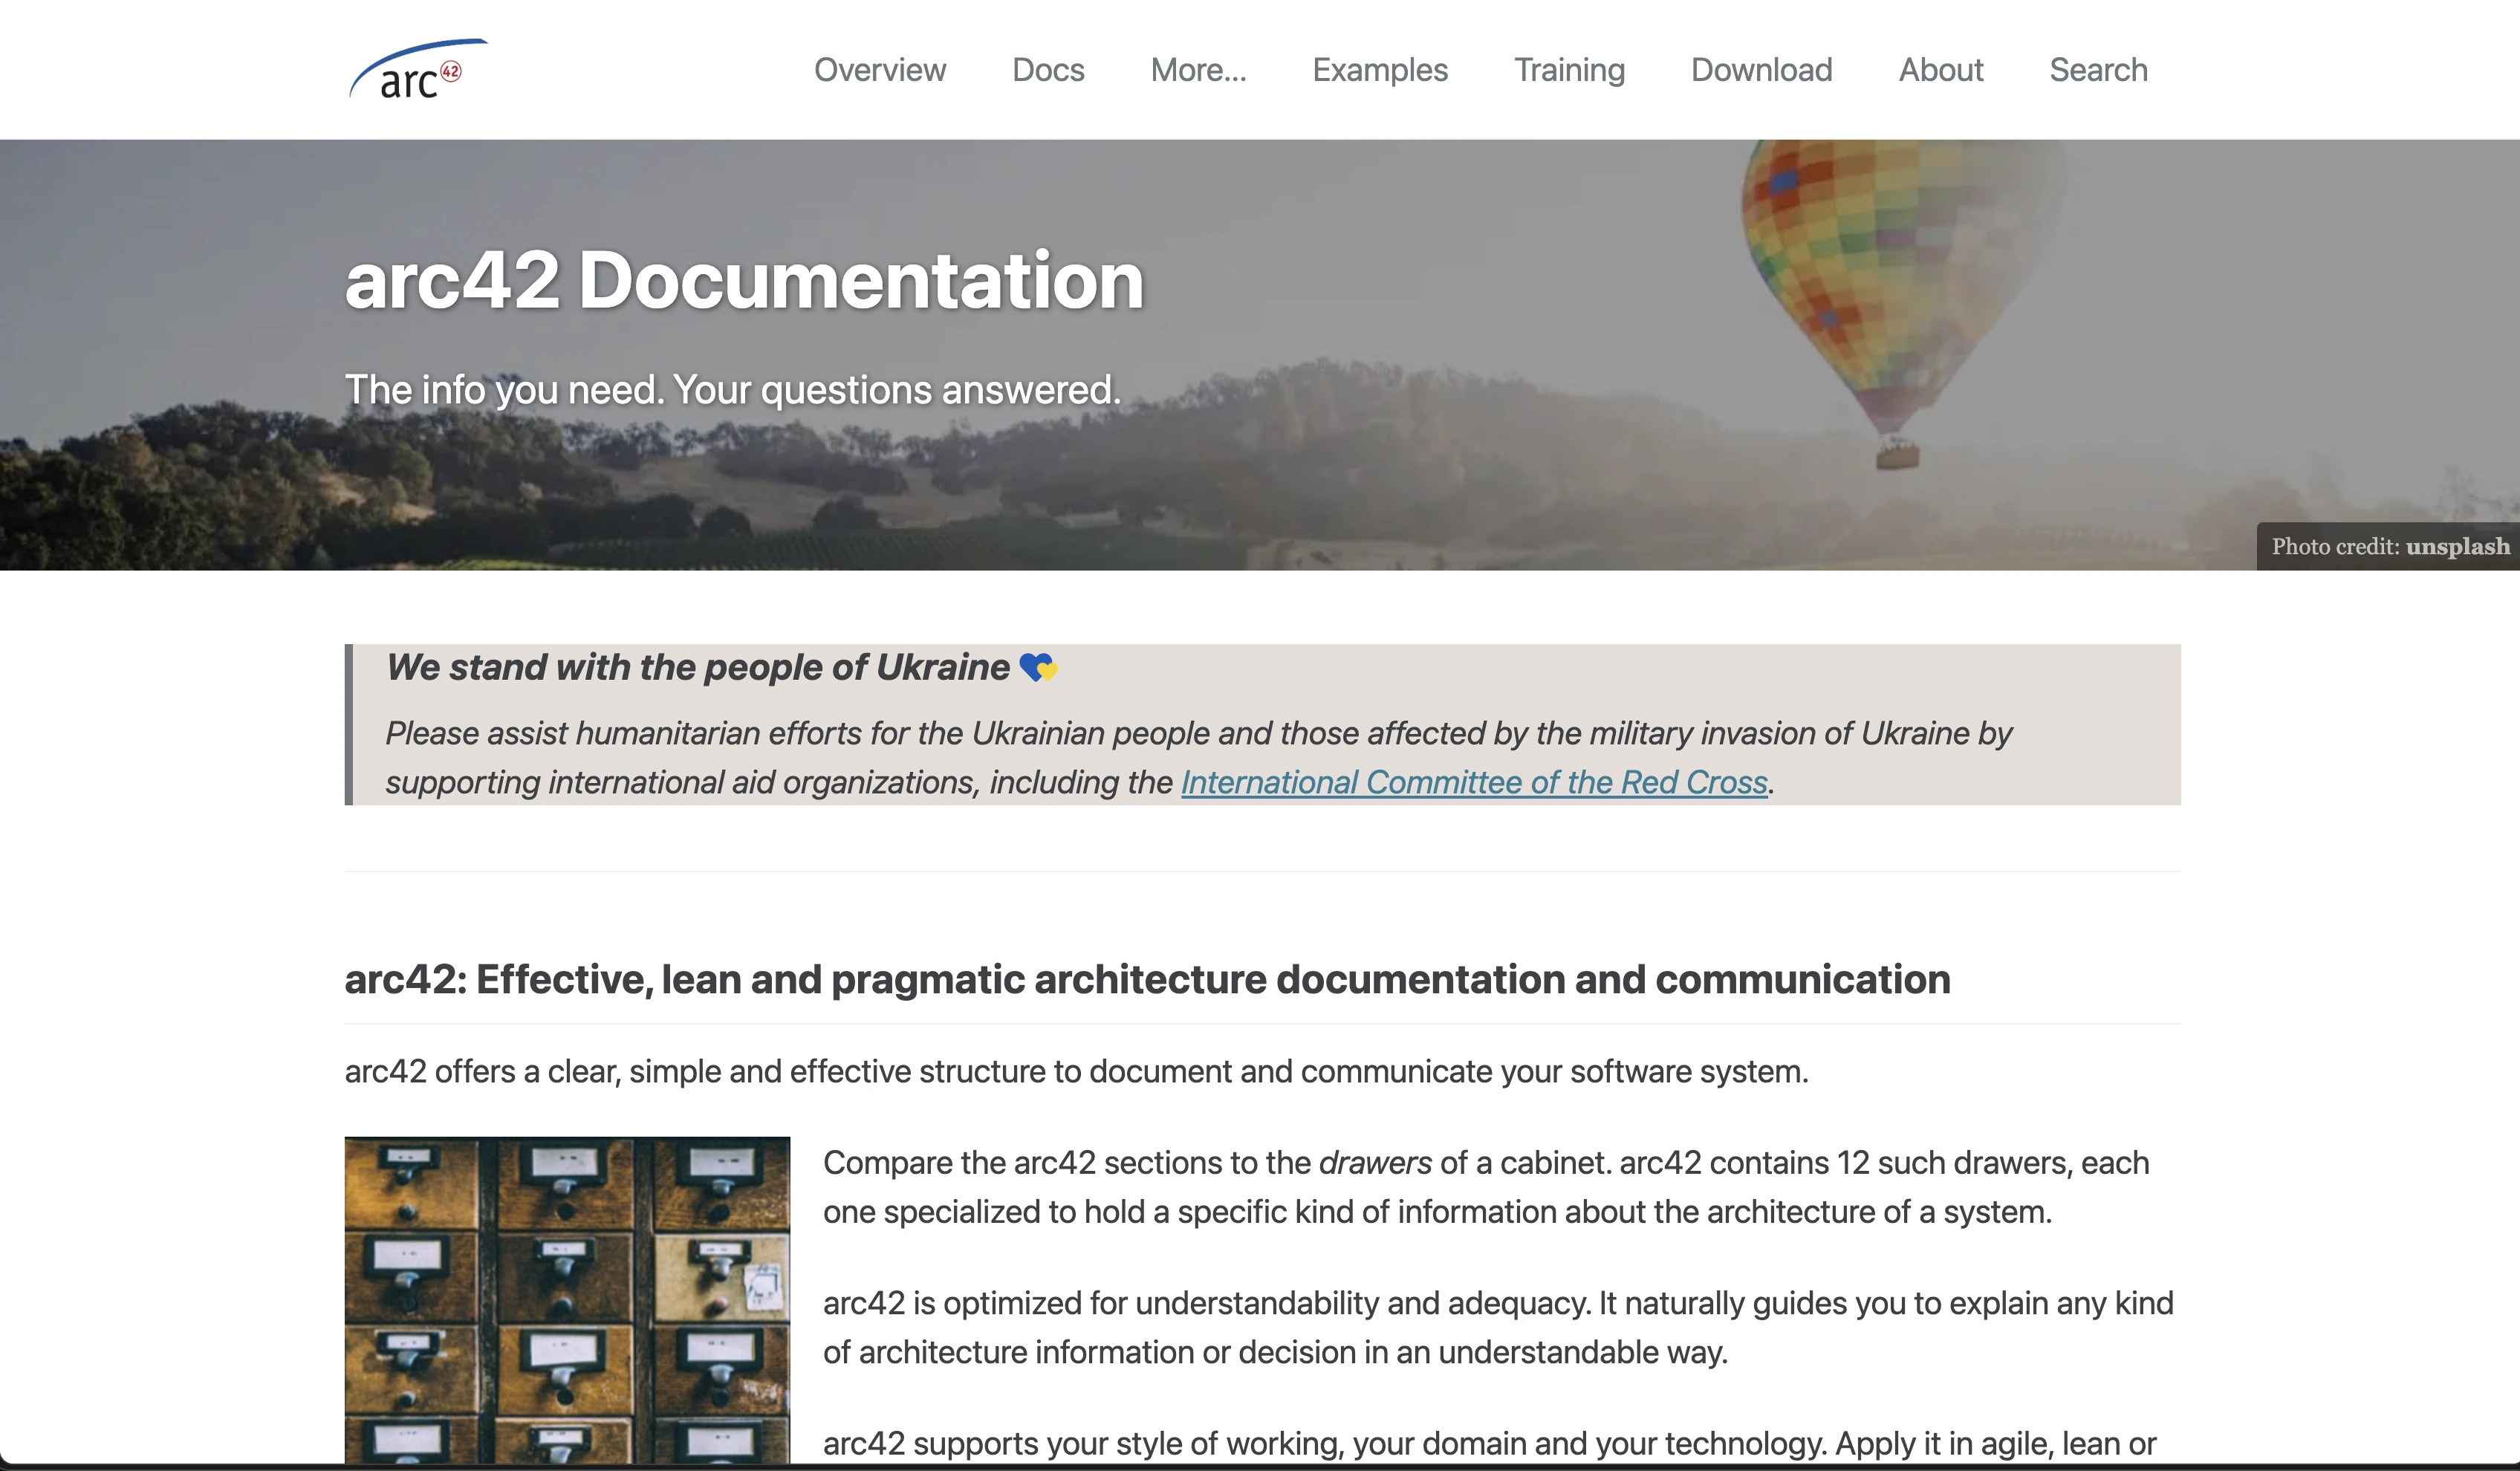Click Search in the navigation bar
This screenshot has height=1471, width=2520.
2098,70
